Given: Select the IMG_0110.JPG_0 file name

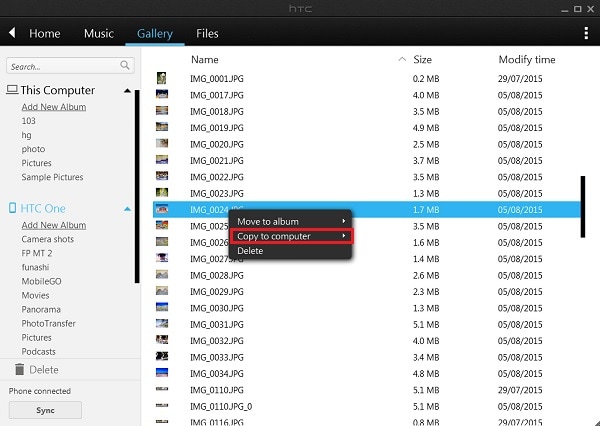Looking at the screenshot, I should (221, 406).
